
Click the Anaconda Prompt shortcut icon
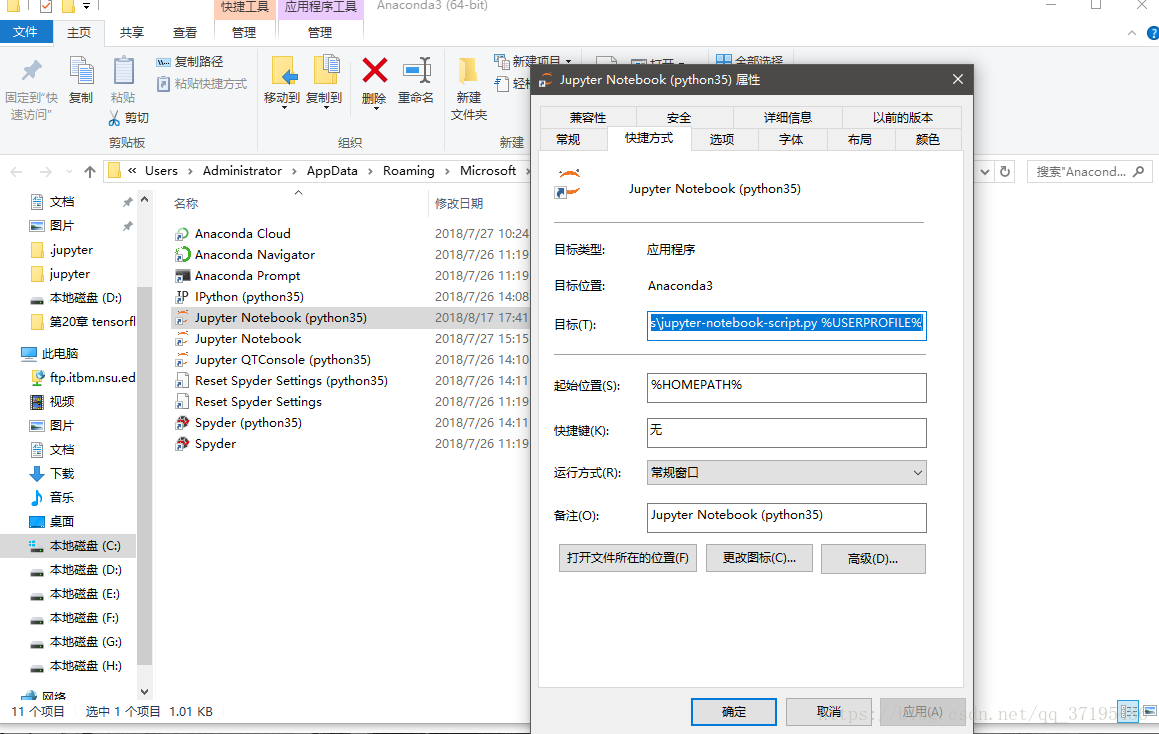(x=182, y=276)
